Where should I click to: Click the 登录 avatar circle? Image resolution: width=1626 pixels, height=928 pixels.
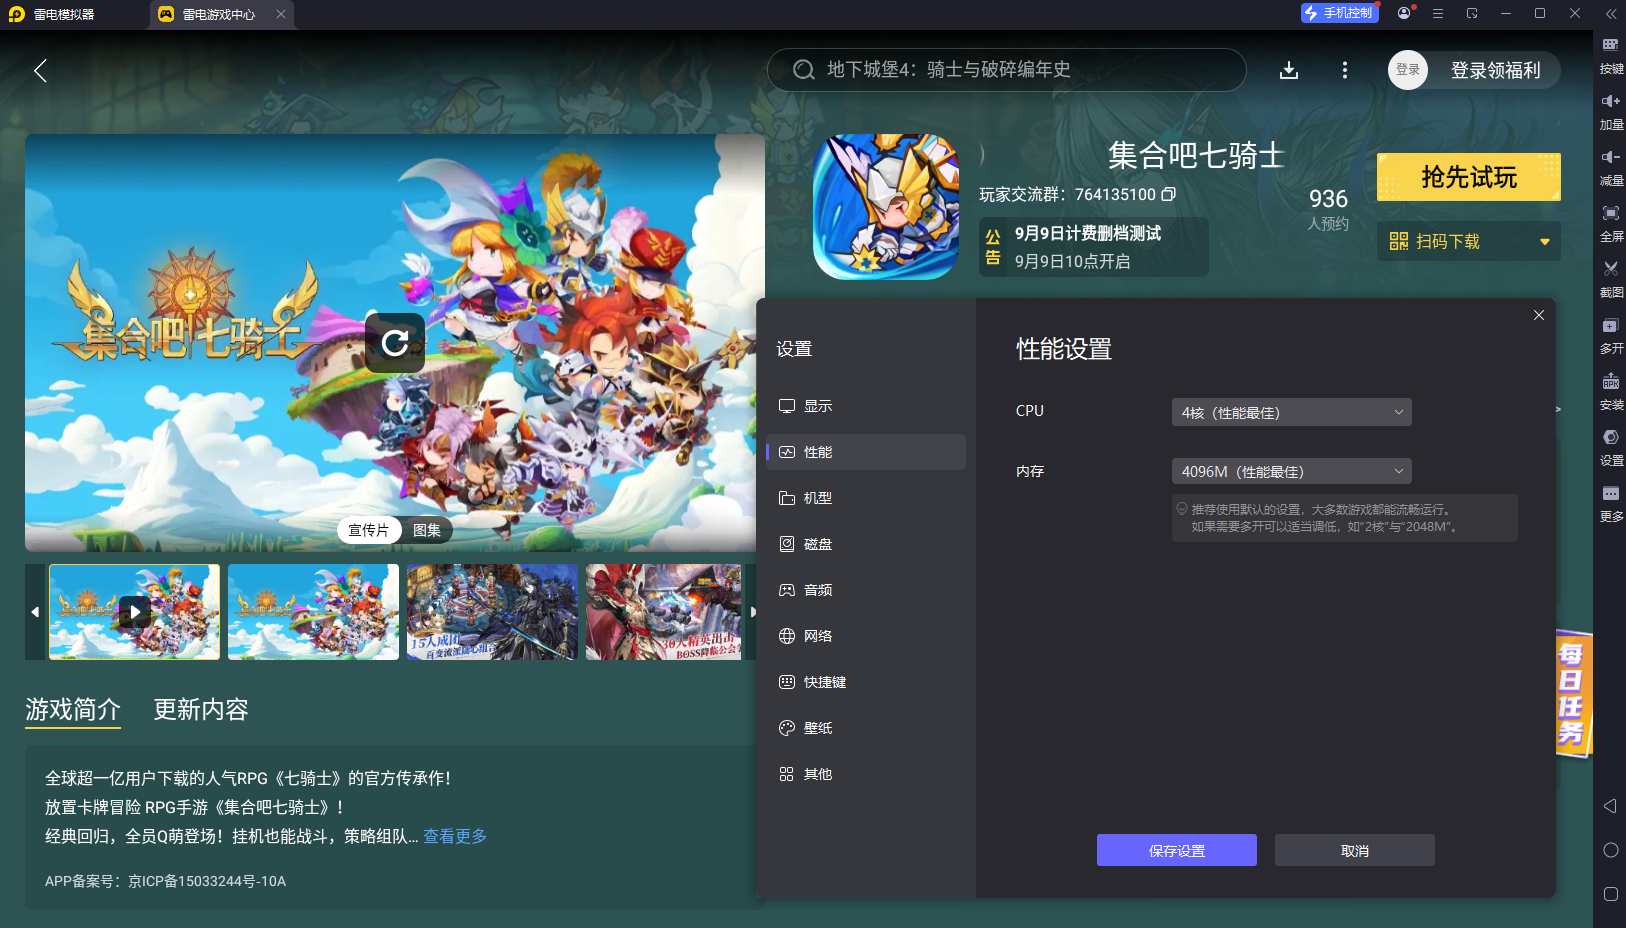click(1408, 70)
